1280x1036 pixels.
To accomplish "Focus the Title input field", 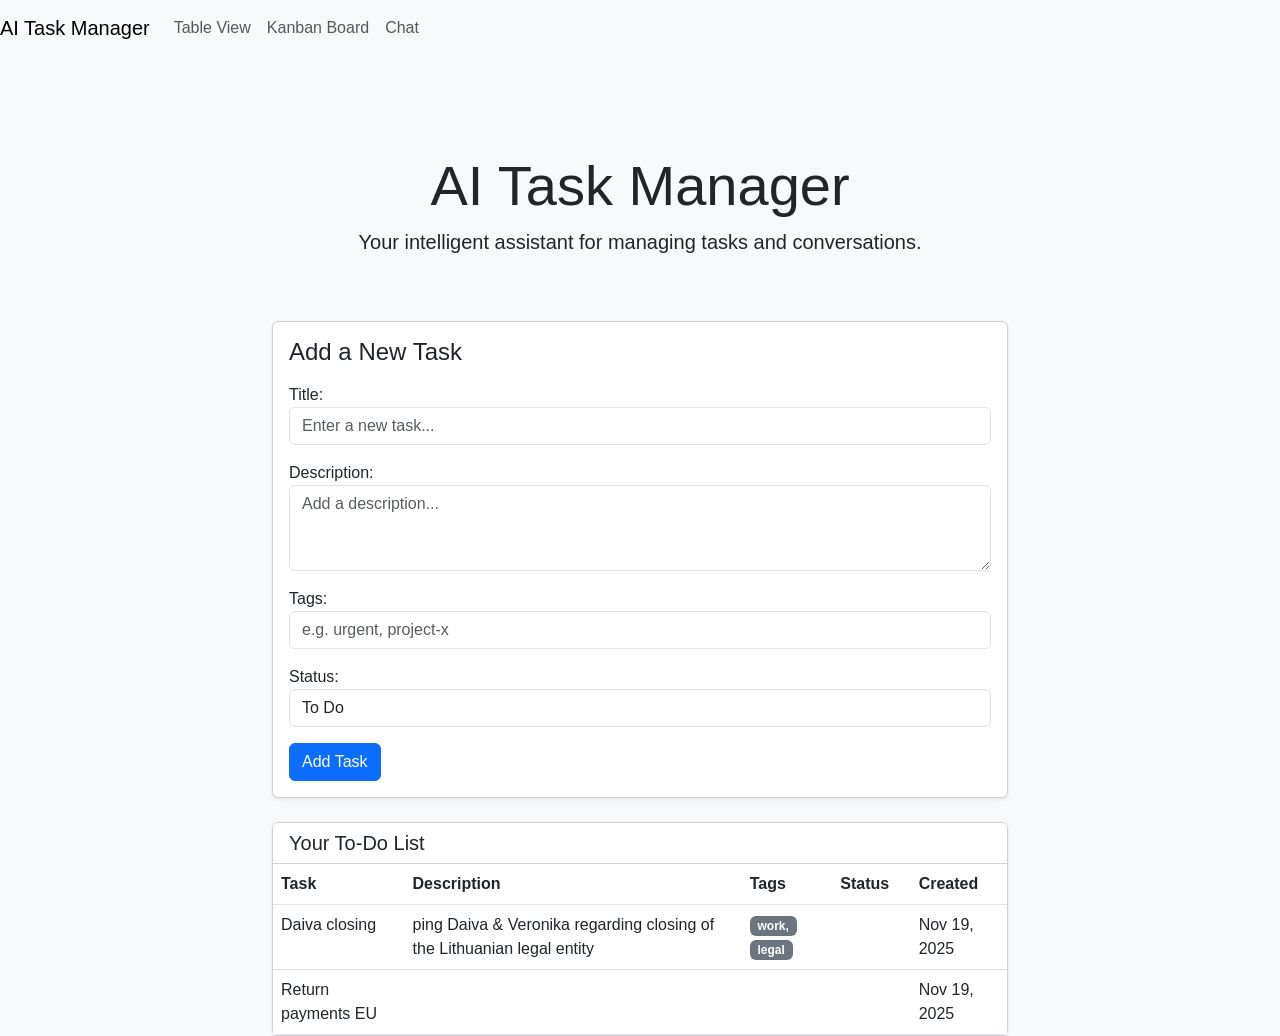I will coord(639,426).
